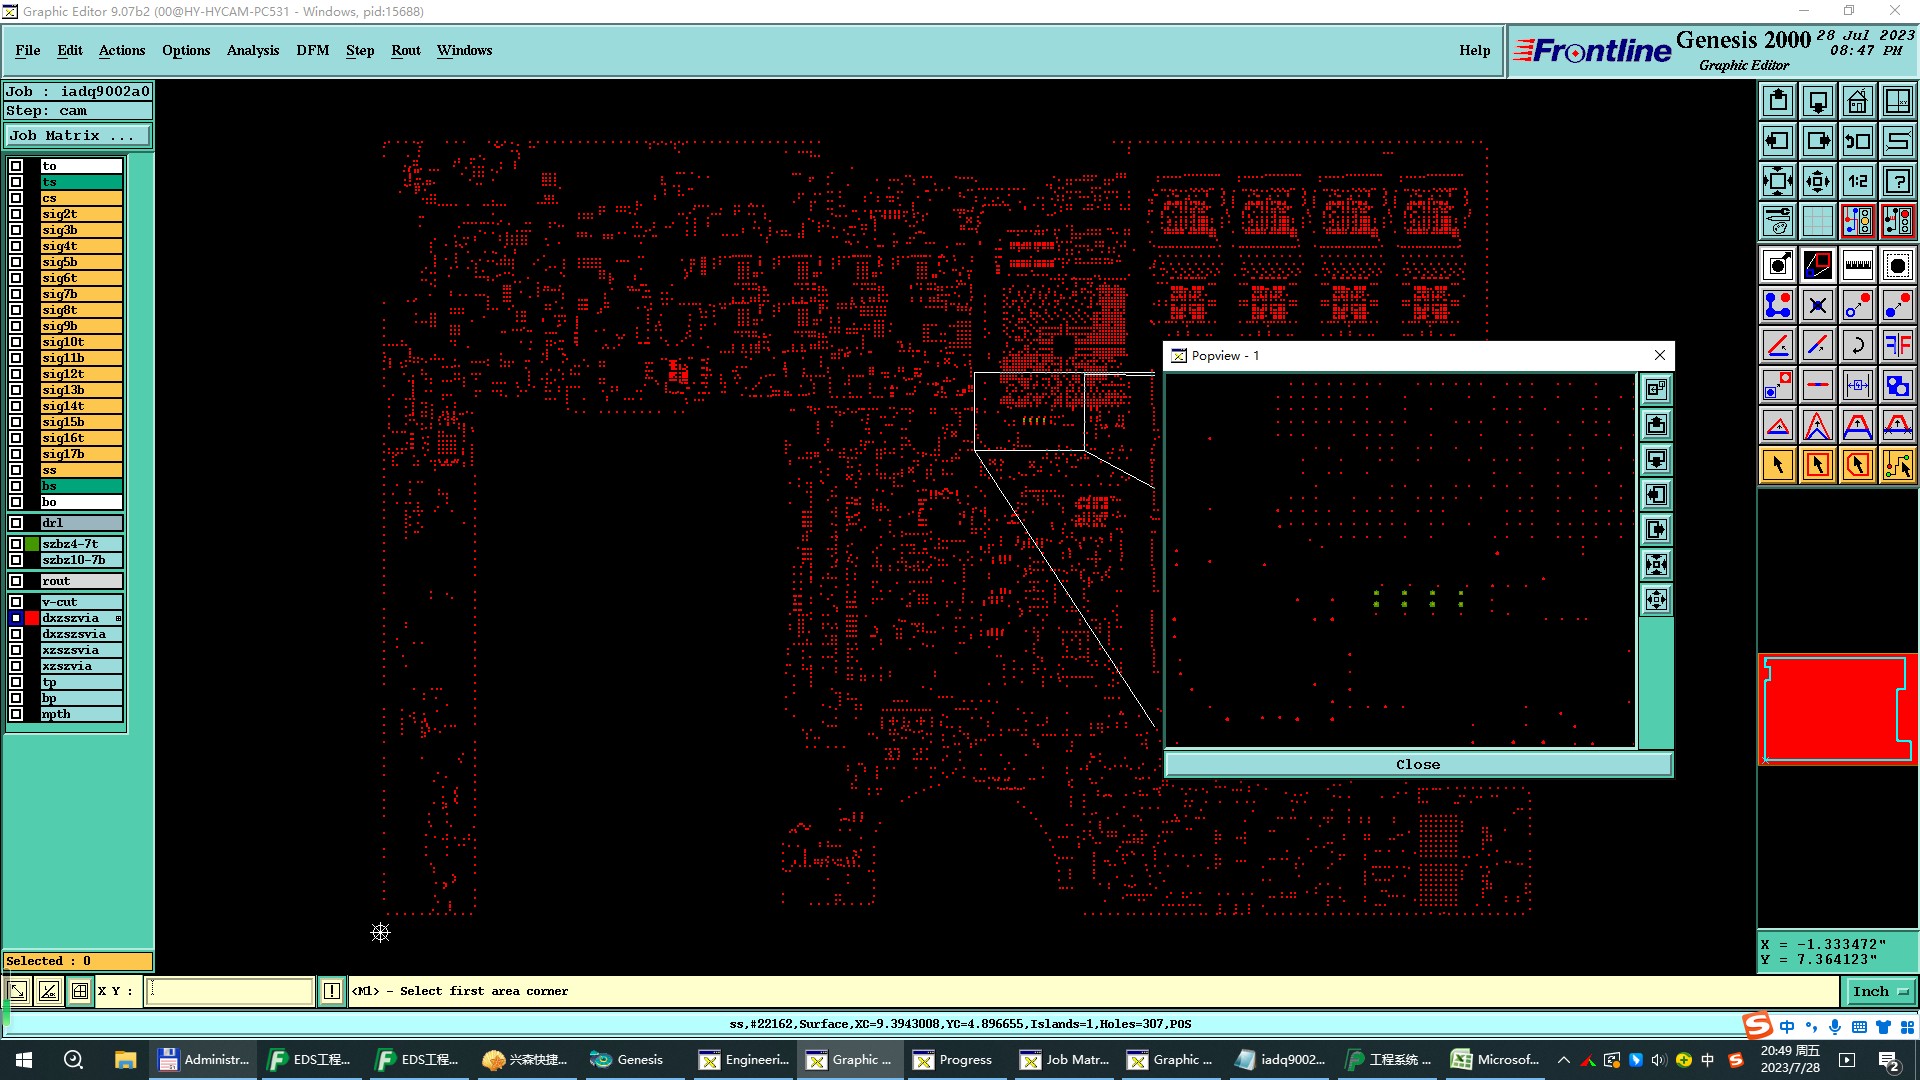Expand hidden system tray icons chevron
The image size is (1920, 1080).
[1564, 1060]
